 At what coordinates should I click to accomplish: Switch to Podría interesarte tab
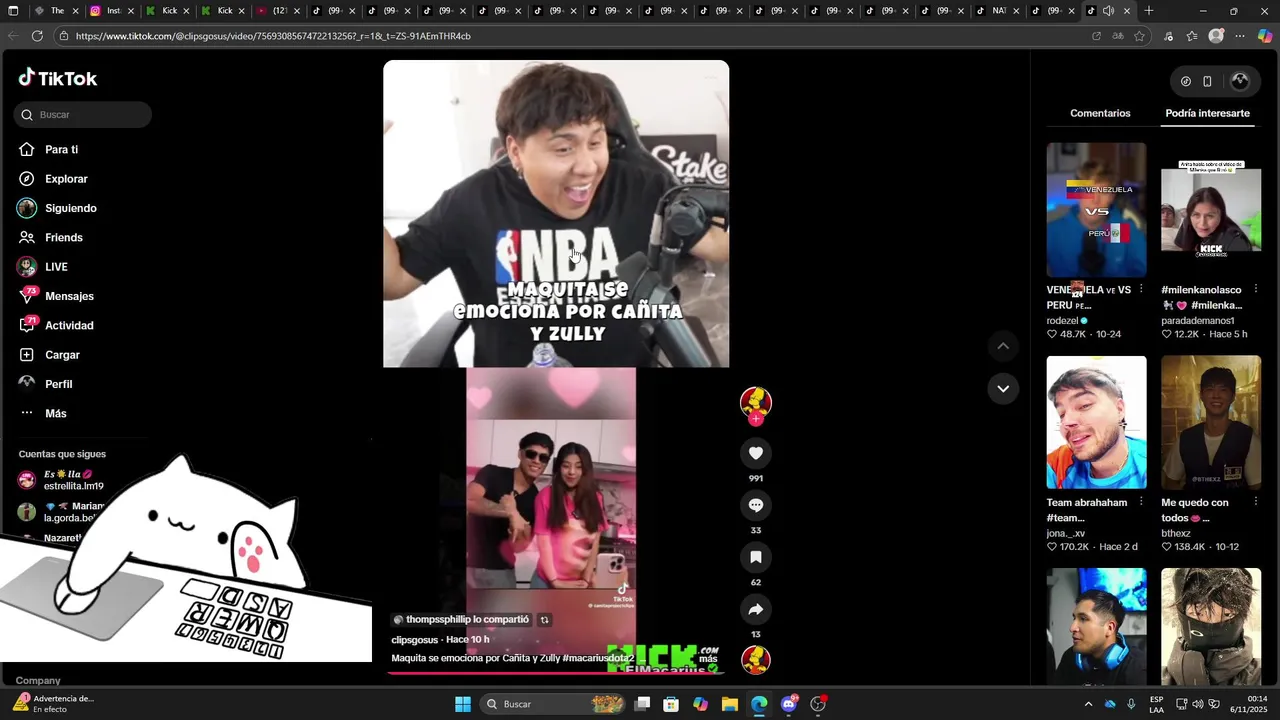[x=1207, y=113]
